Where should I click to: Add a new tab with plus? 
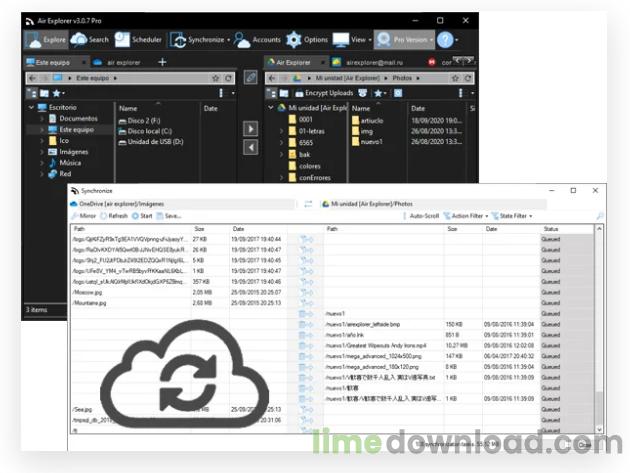coord(162,62)
